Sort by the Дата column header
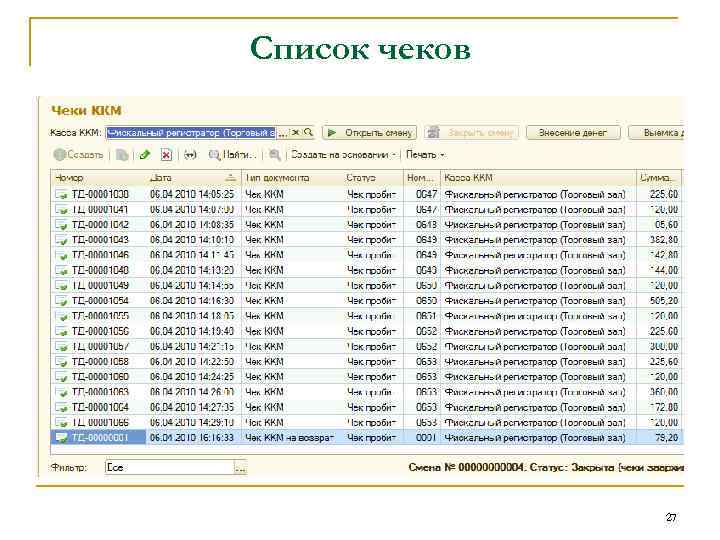Viewport: 720px width, 540px height. [x=193, y=178]
